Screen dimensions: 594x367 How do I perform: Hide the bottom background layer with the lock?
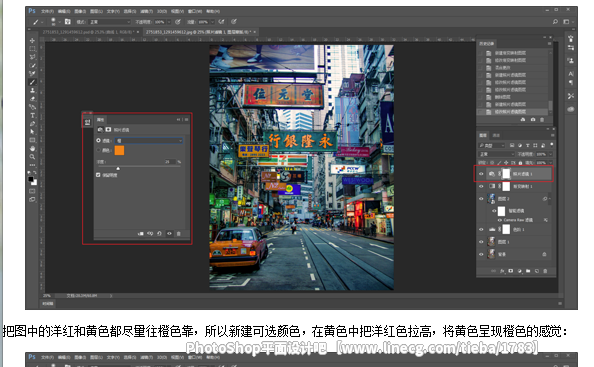(481, 254)
